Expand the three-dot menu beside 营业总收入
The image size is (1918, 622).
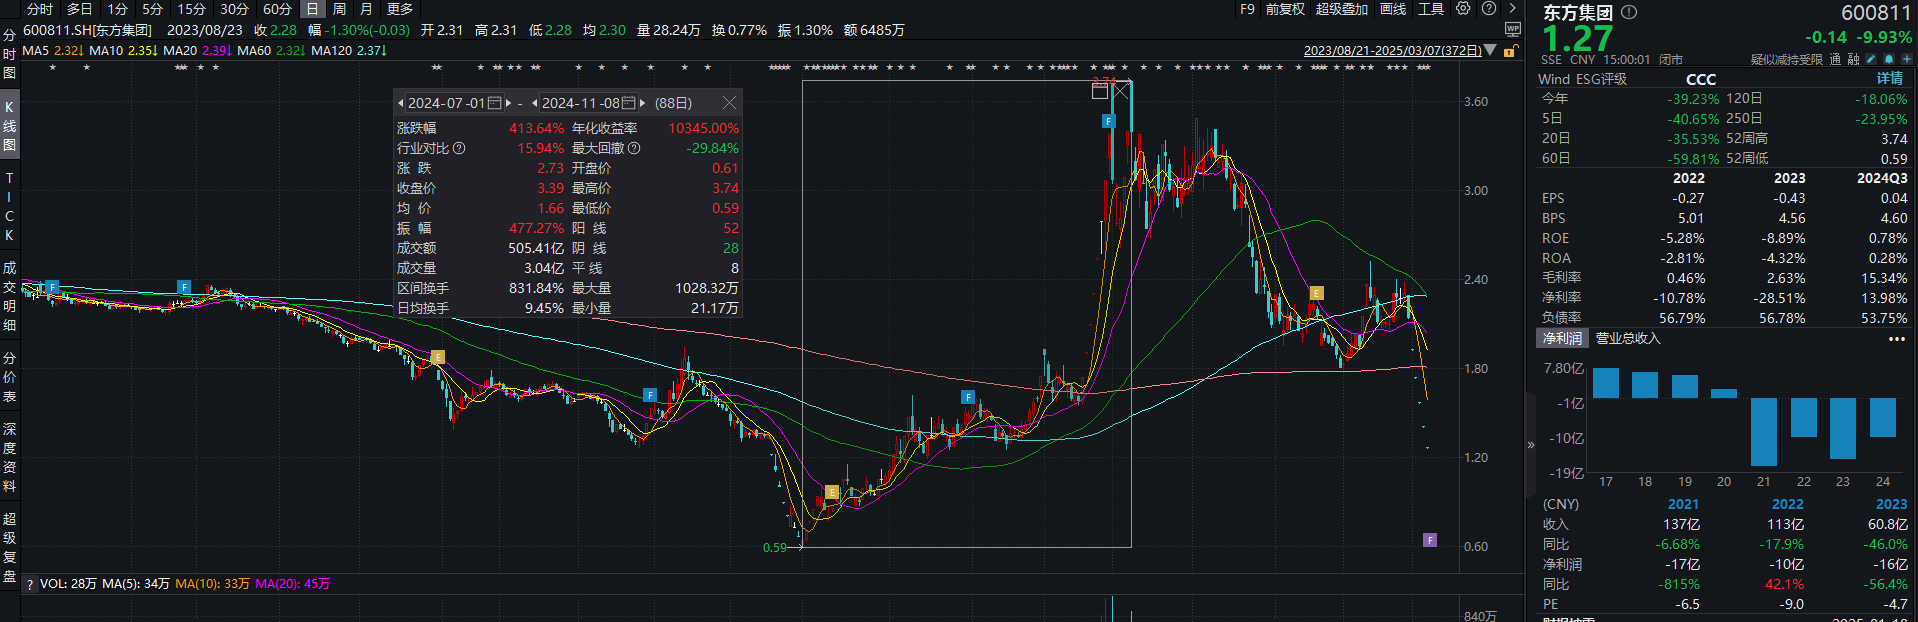coord(1896,339)
